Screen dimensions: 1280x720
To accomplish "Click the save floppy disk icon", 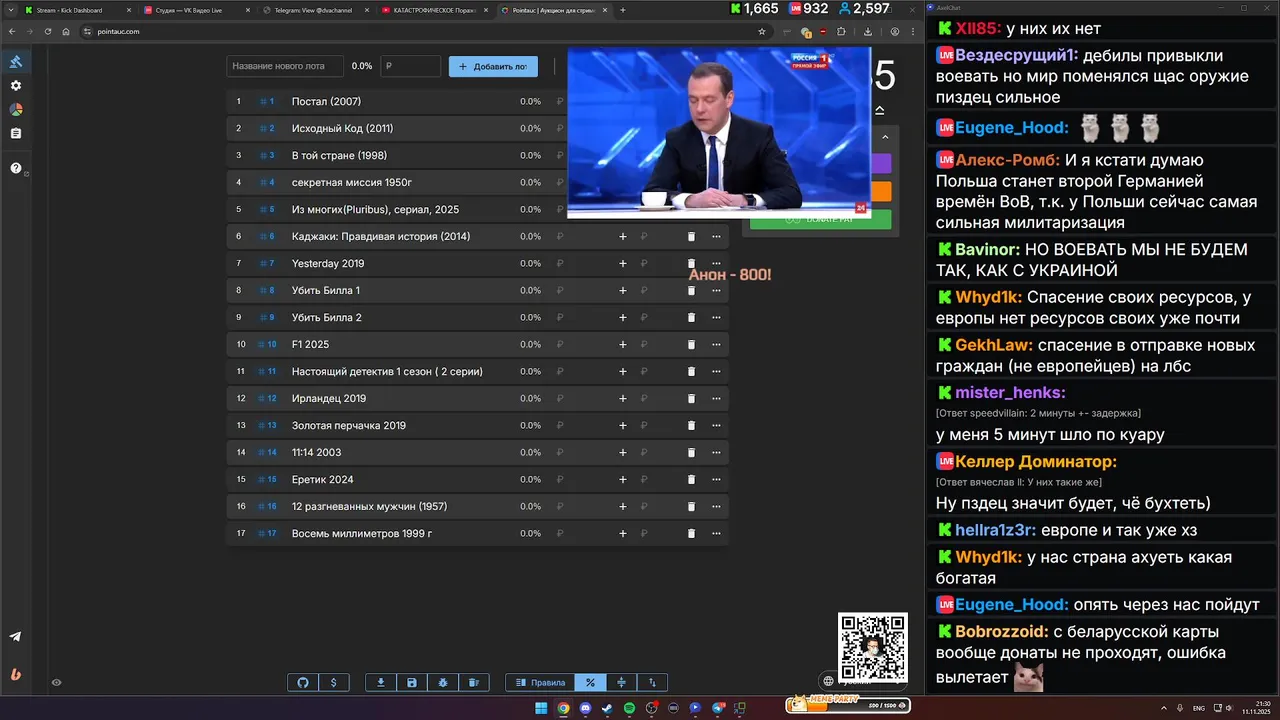I will tap(411, 682).
